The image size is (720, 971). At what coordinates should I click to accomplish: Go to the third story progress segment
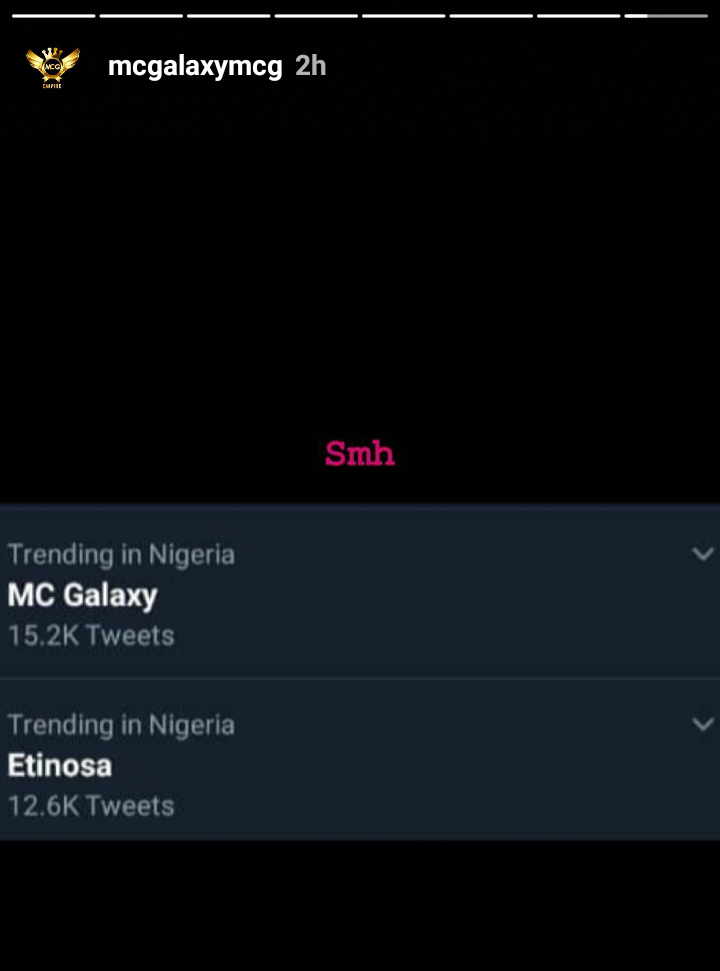(x=228, y=16)
